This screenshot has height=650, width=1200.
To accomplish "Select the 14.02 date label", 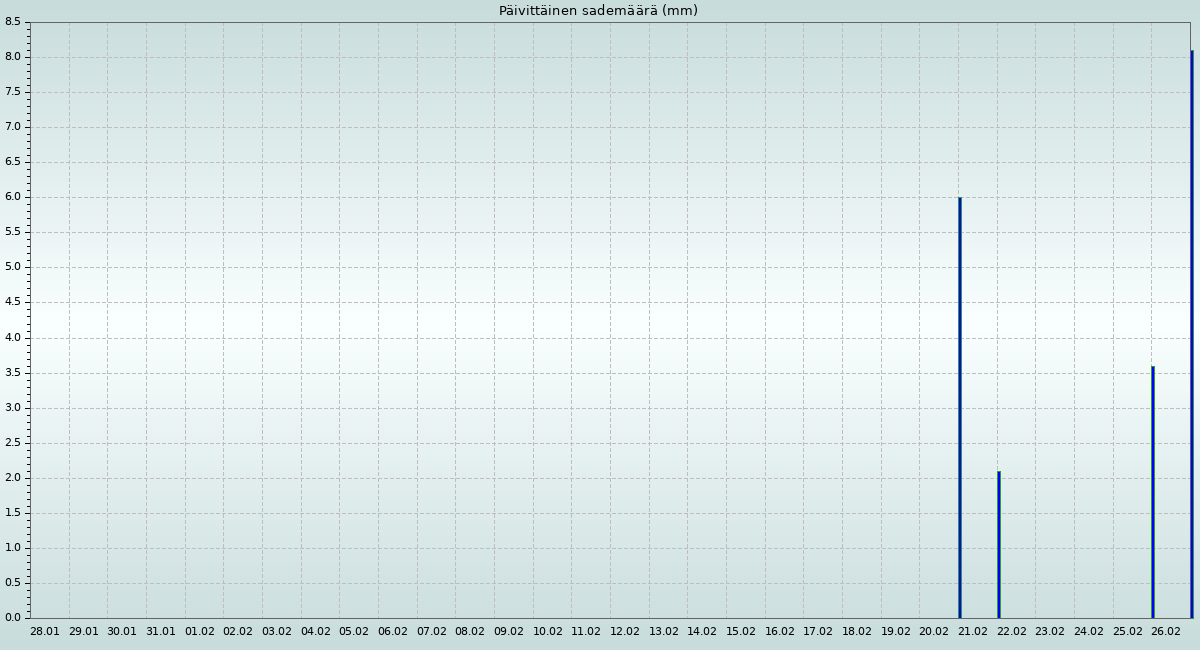I will (702, 632).
